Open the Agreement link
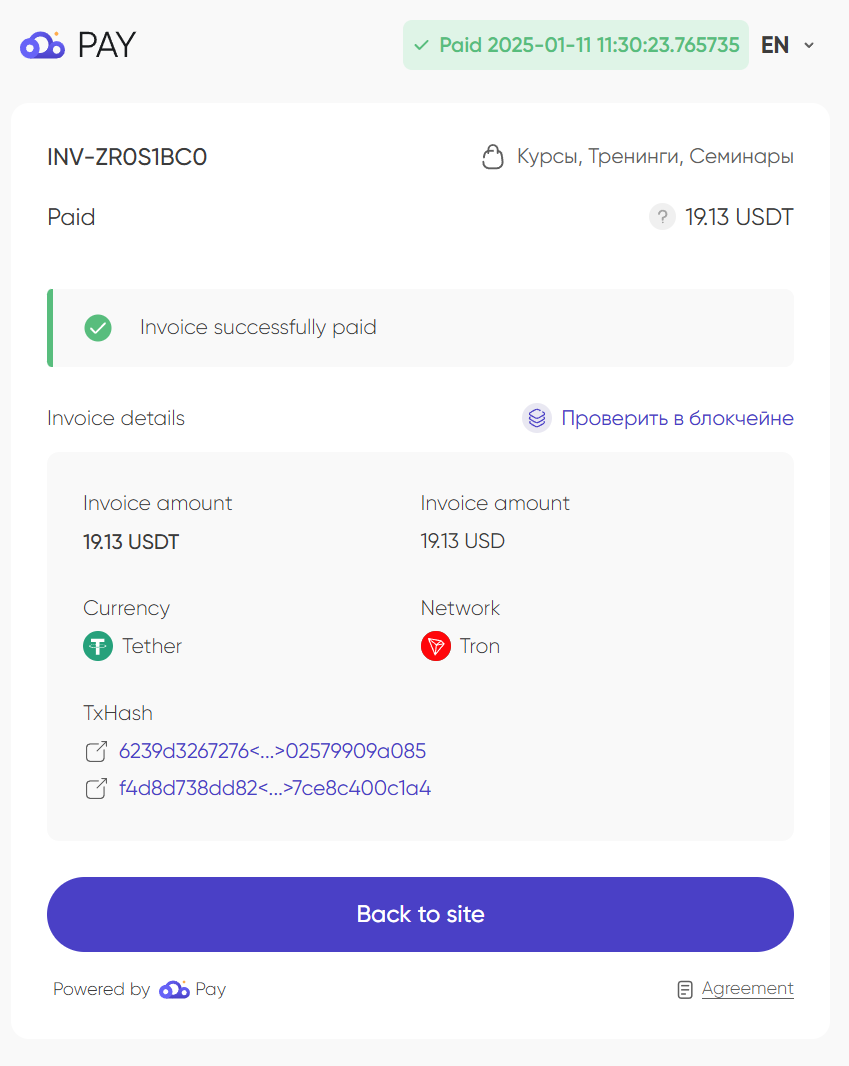849x1066 pixels. tap(748, 988)
